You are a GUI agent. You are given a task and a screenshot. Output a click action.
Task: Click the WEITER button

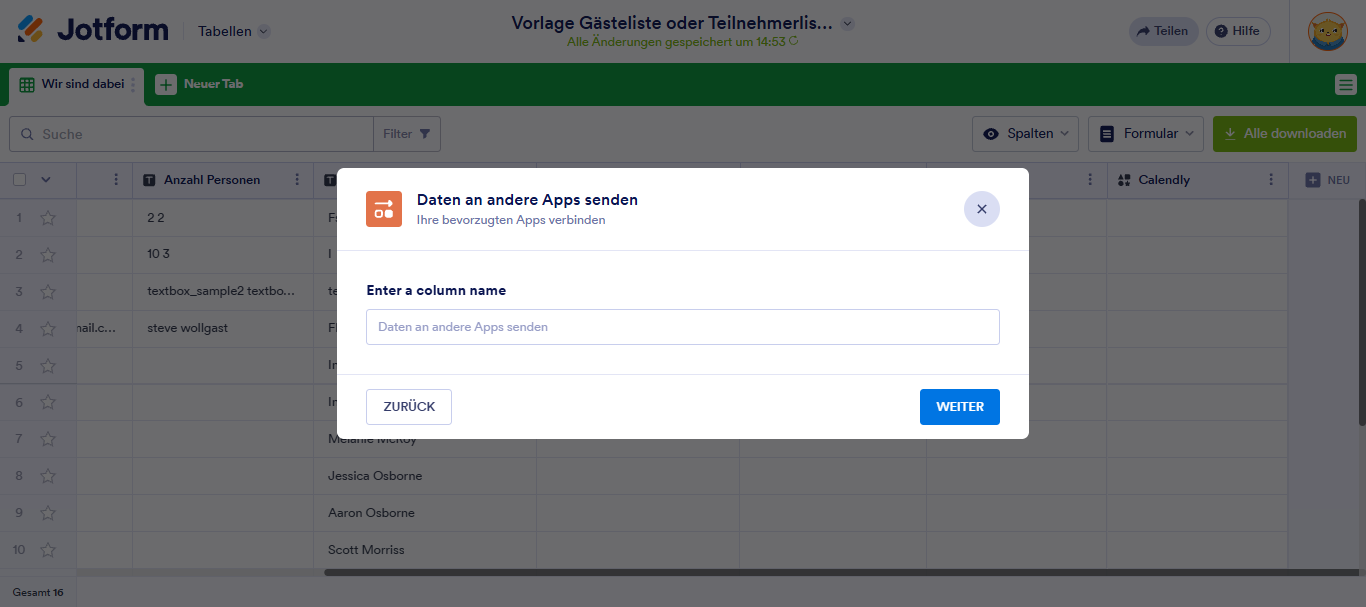pos(960,407)
